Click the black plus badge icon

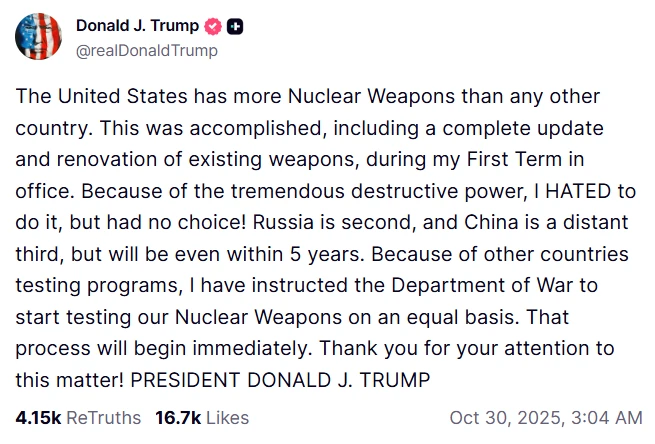(235, 27)
